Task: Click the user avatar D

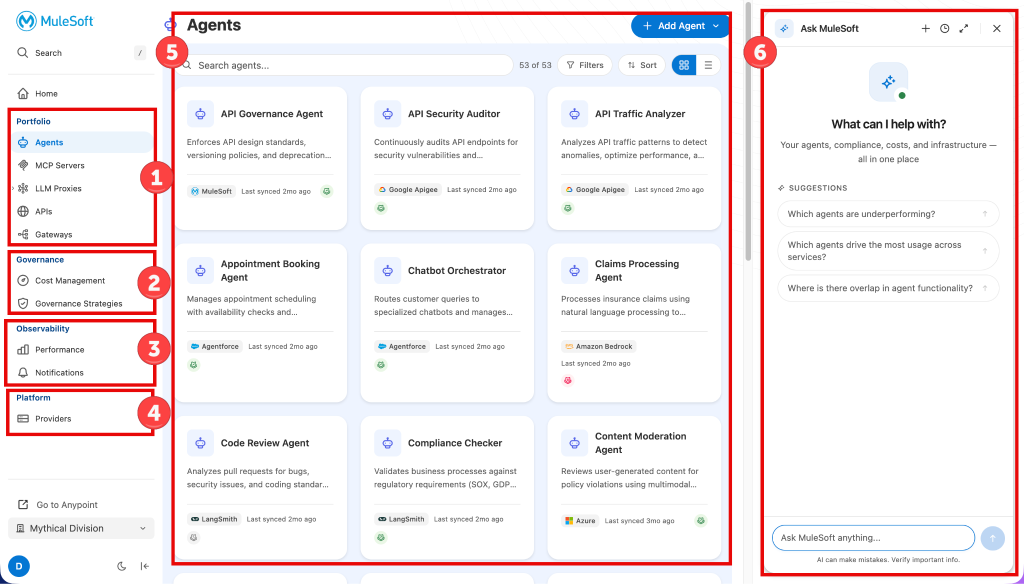Action: coord(19,566)
